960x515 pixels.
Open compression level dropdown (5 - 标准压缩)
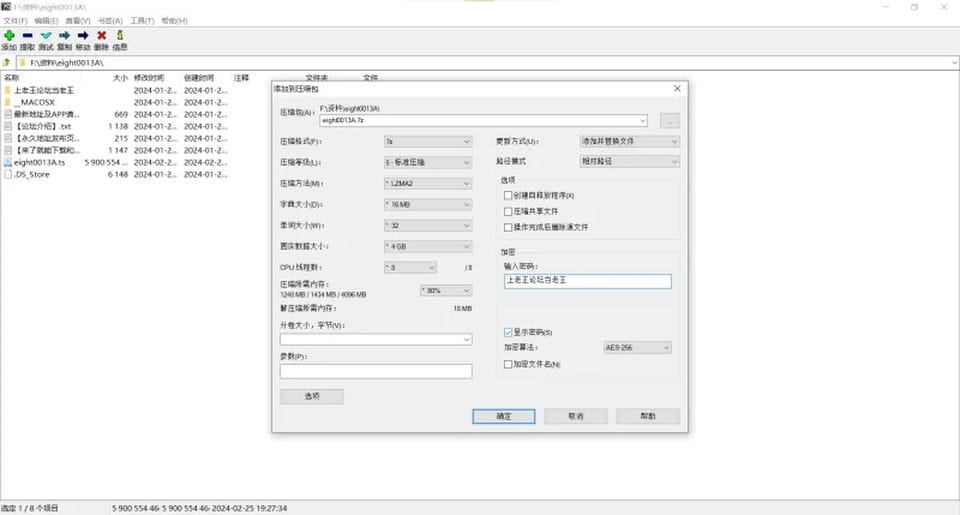pyautogui.click(x=428, y=162)
